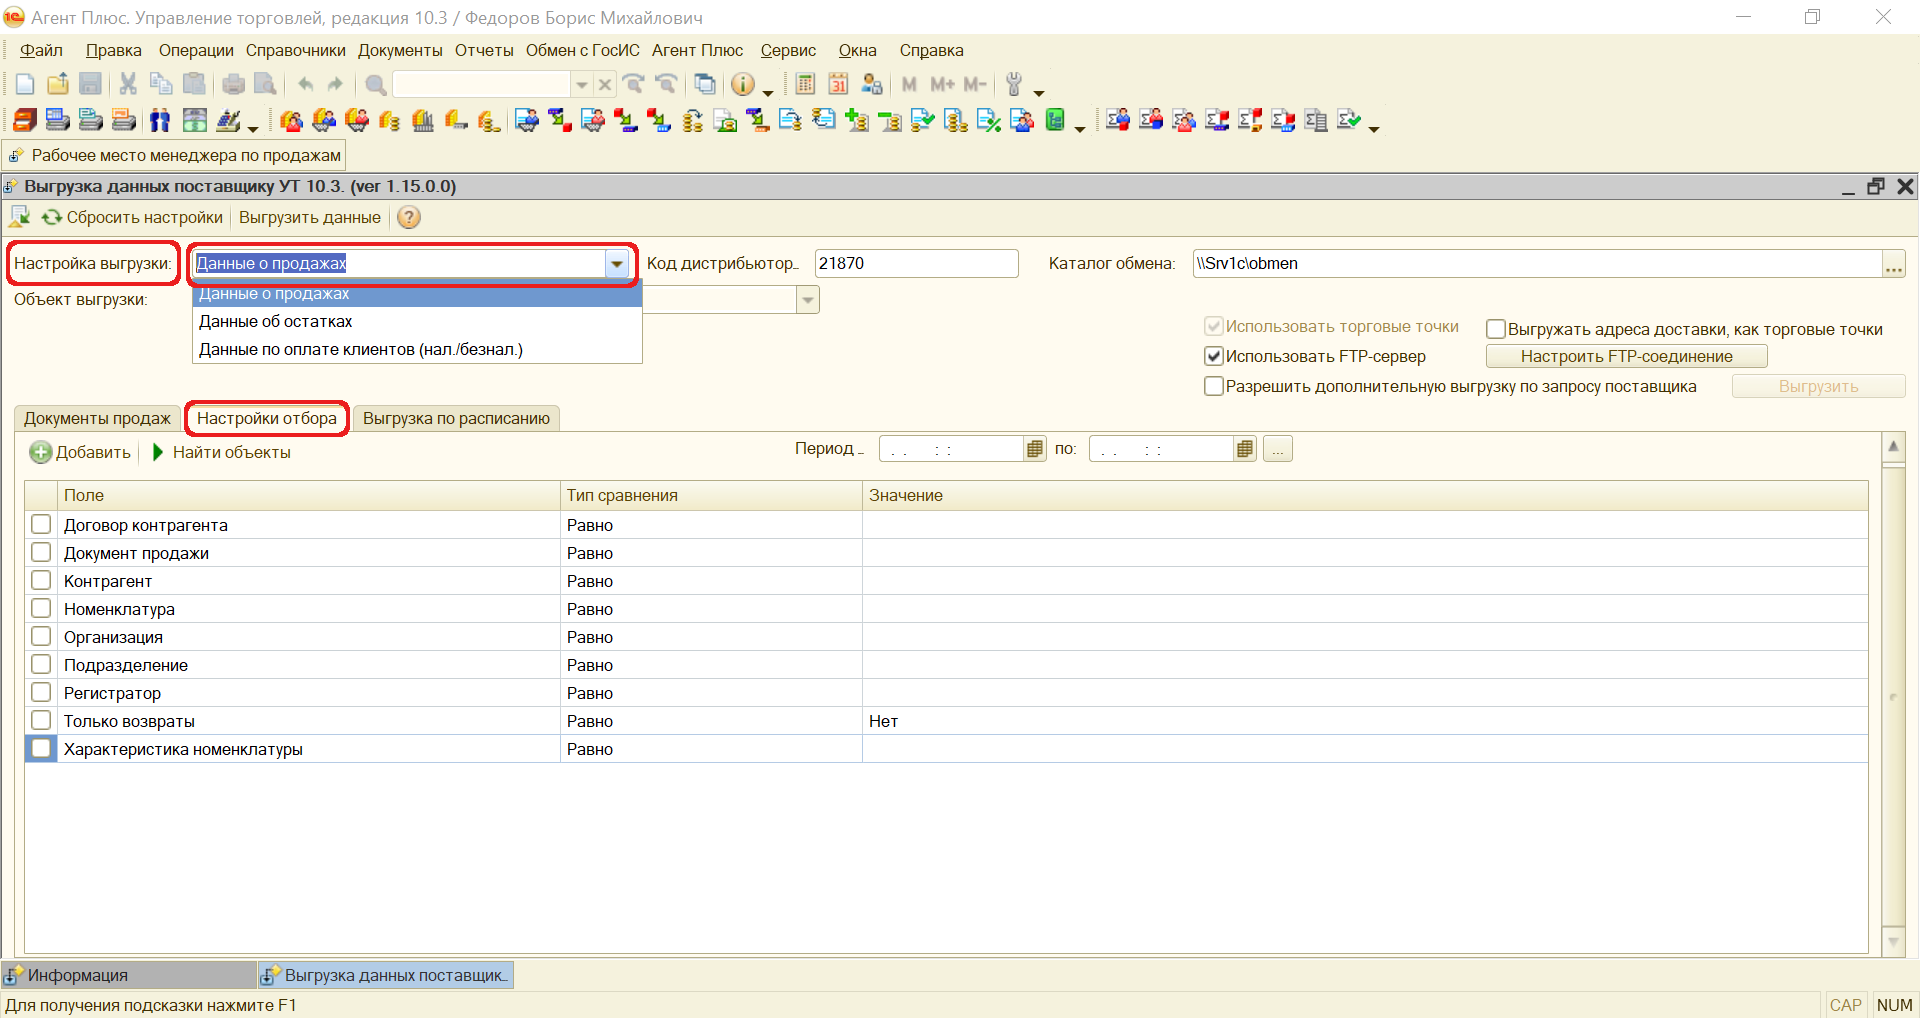Click the scrollbar down arrow of filter table
1920x1018 pixels.
(1893, 941)
